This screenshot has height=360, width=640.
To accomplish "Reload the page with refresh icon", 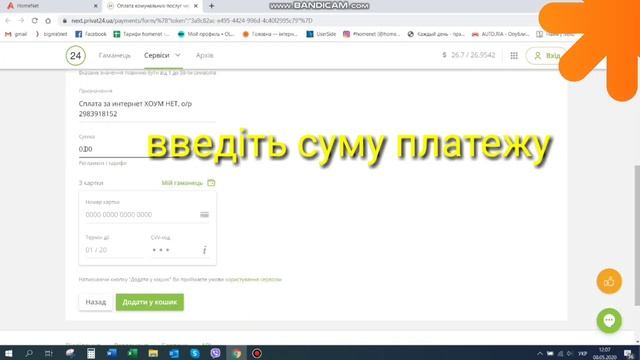I will (x=35, y=20).
